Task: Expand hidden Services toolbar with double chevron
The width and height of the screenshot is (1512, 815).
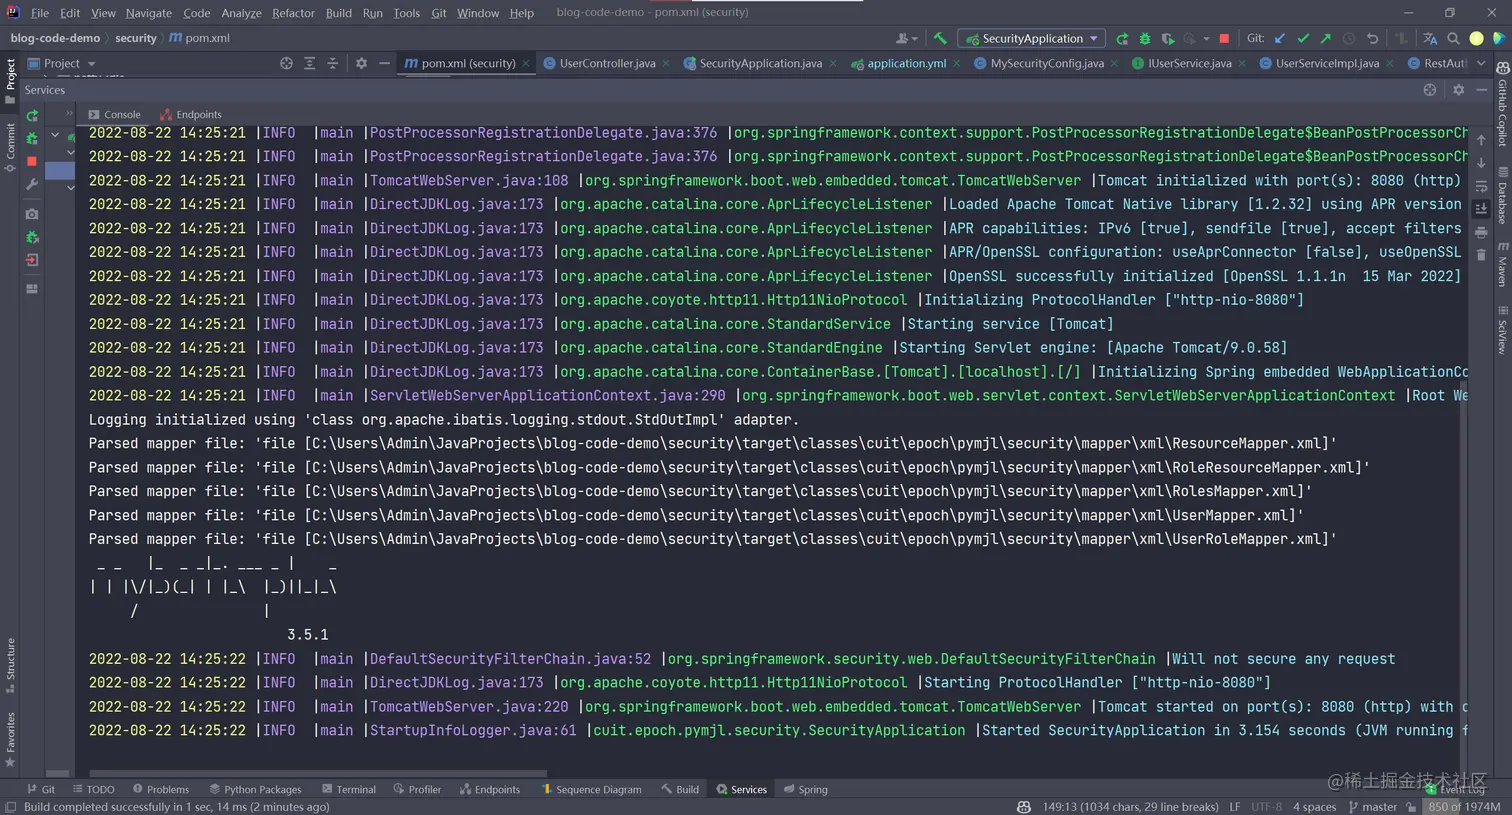Action: pyautogui.click(x=69, y=113)
